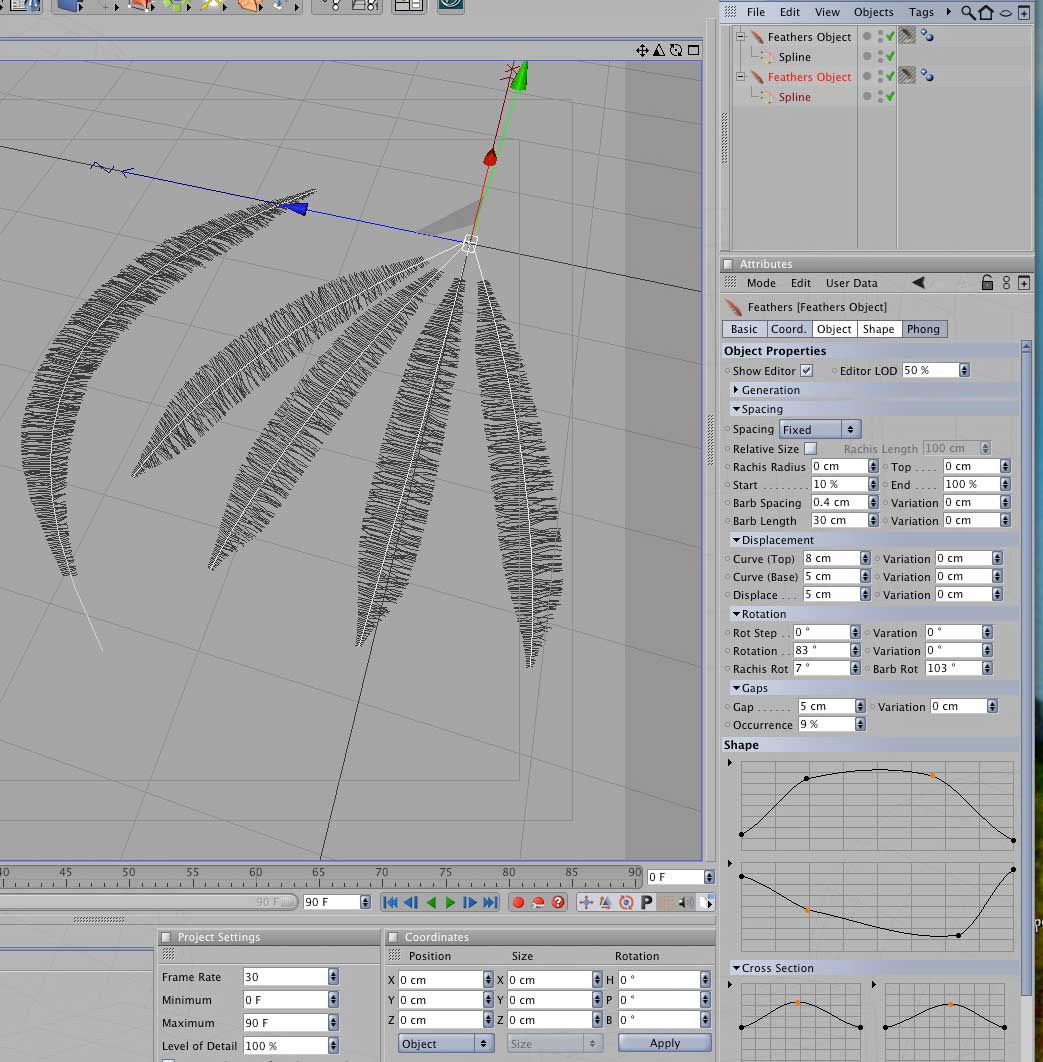
Task: Play animation backwards
Action: point(431,902)
